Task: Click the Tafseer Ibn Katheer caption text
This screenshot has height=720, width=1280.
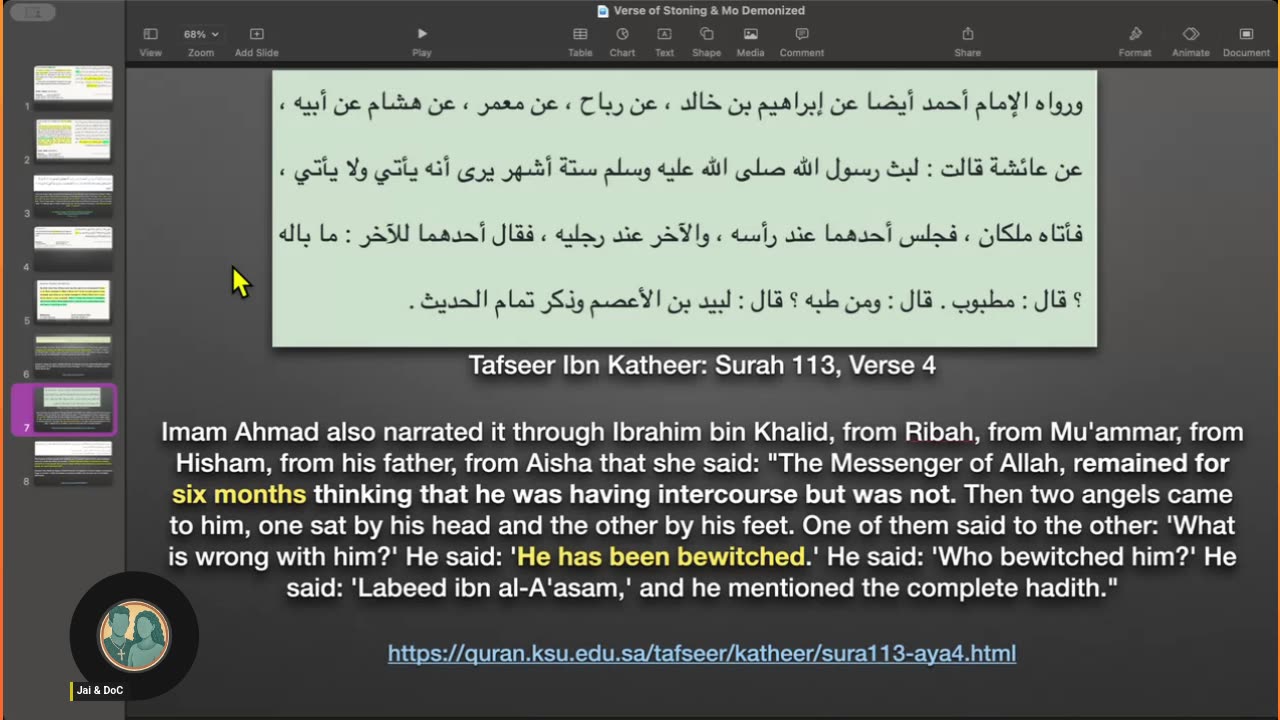Action: click(702, 366)
